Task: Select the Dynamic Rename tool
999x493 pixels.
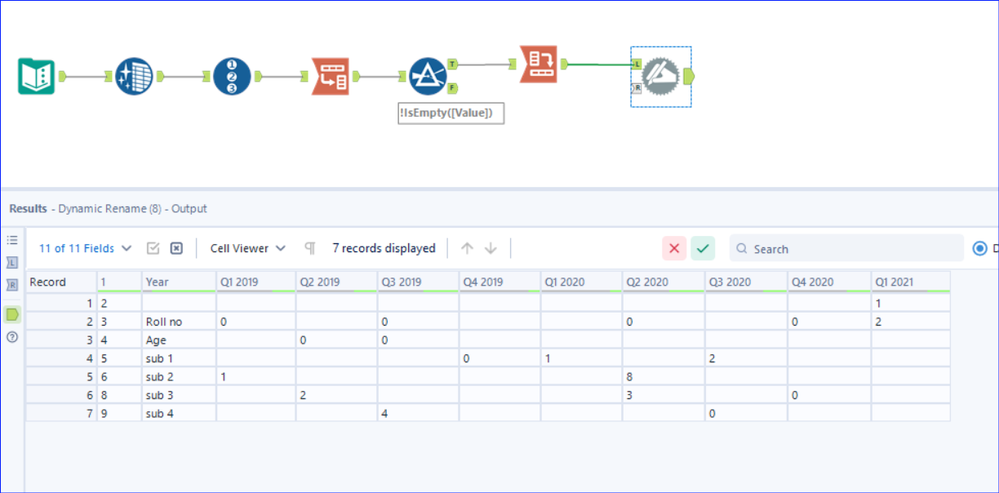Action: point(661,76)
